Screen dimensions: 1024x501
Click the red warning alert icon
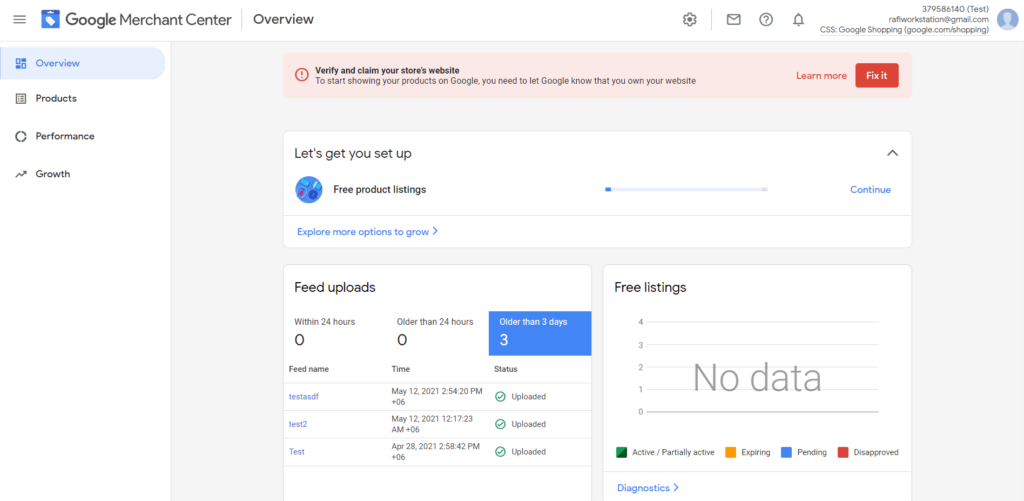point(301,75)
